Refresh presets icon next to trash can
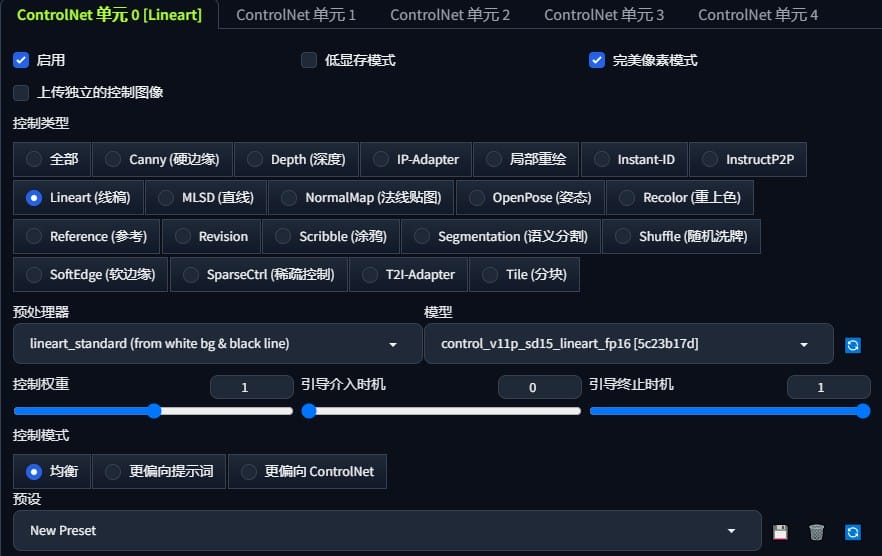Viewport: 882px width, 556px height. tap(853, 532)
